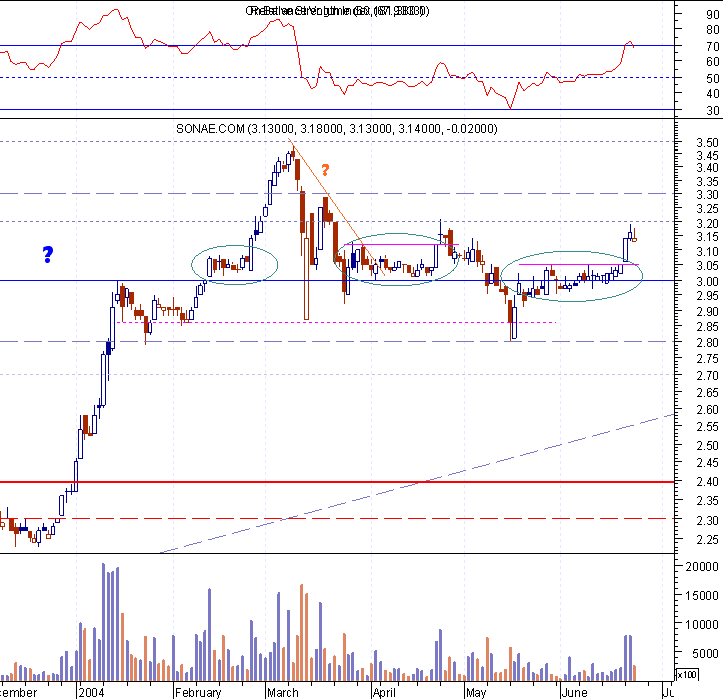Click the May date axis label

coord(476,693)
